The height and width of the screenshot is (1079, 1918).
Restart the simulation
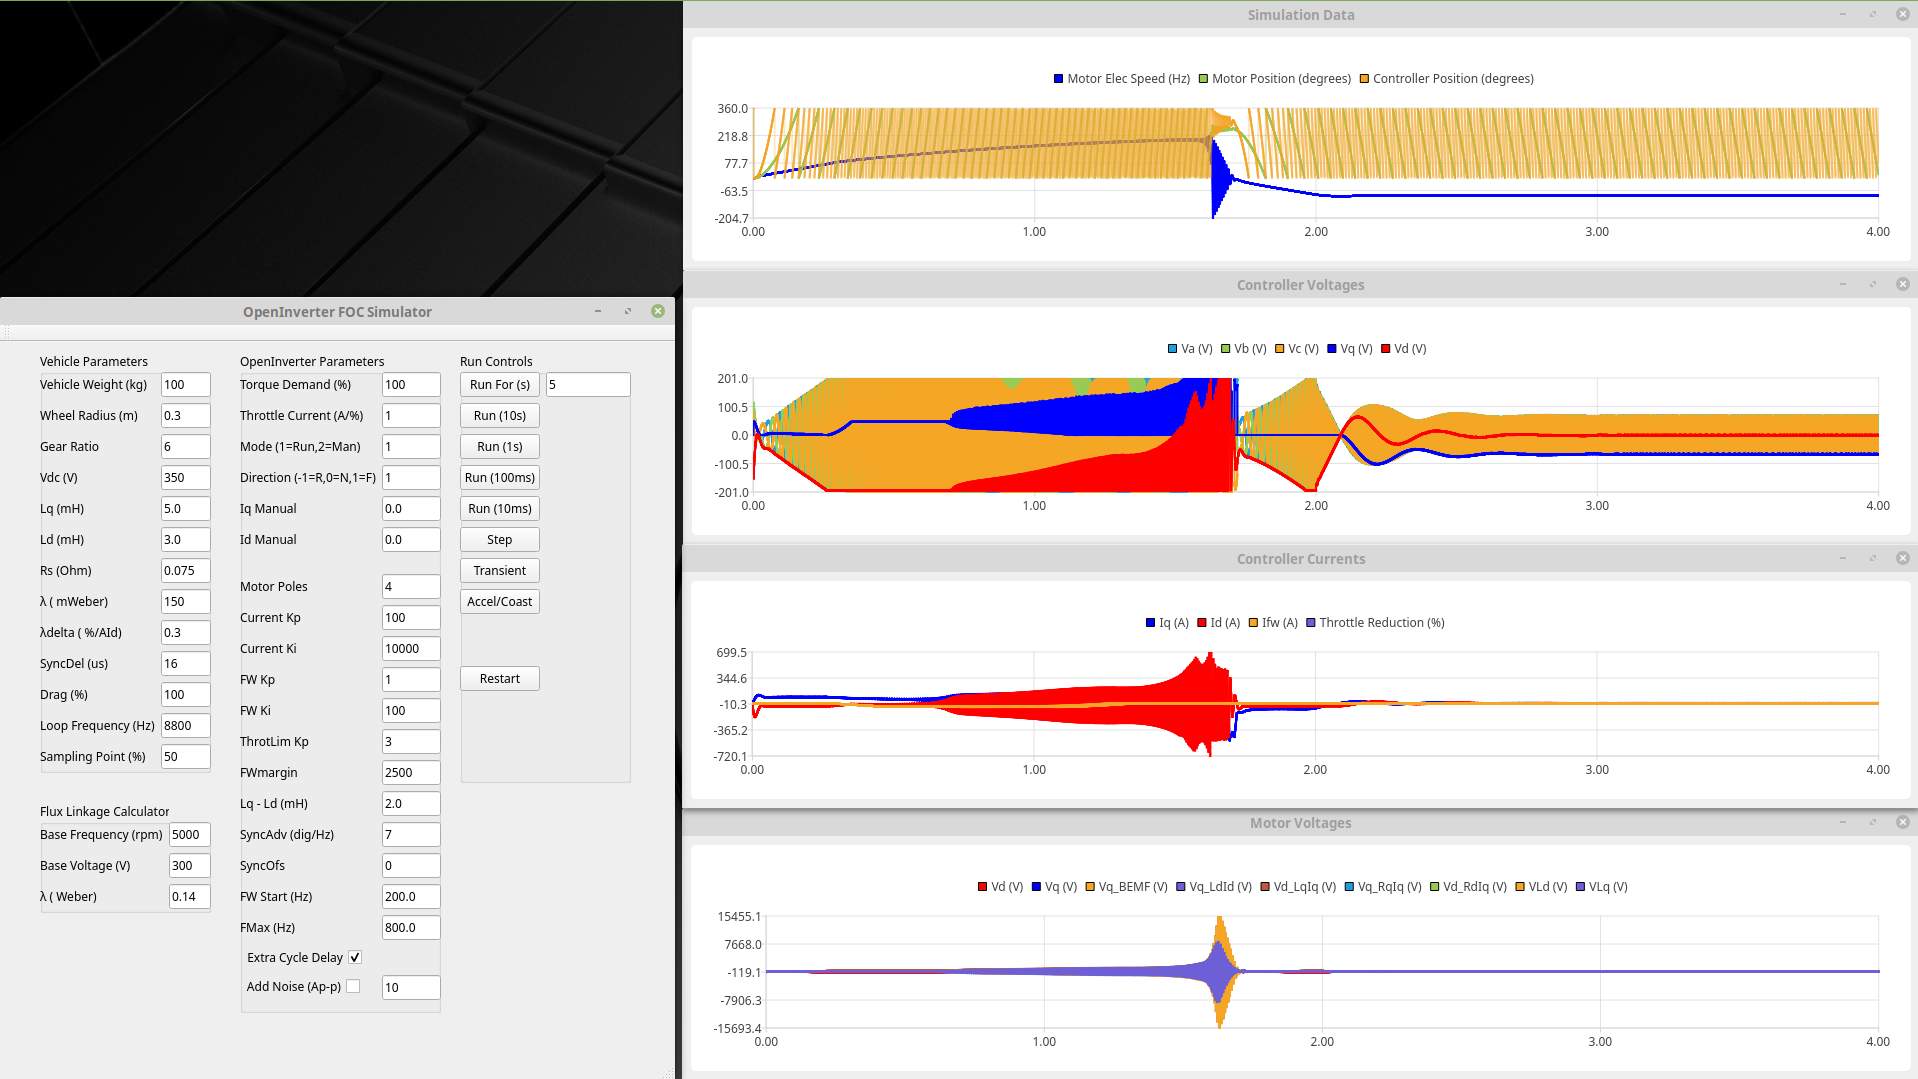[499, 678]
